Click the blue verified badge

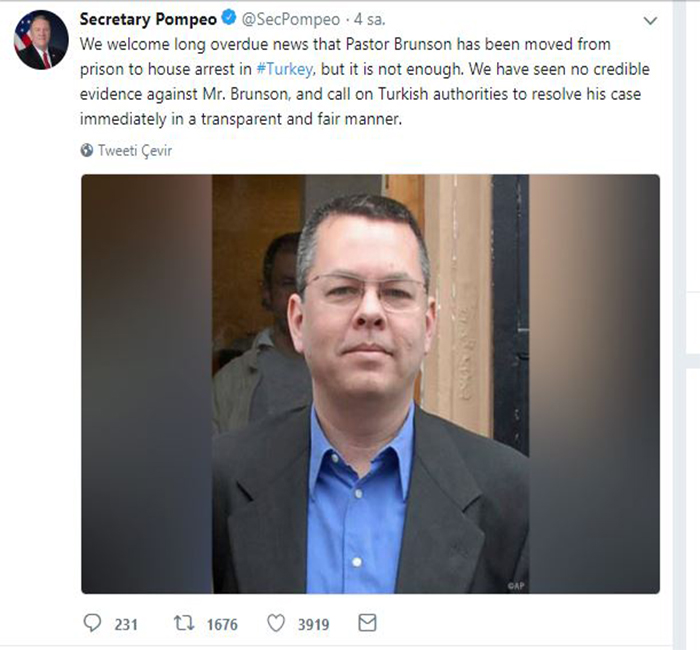[x=229, y=18]
